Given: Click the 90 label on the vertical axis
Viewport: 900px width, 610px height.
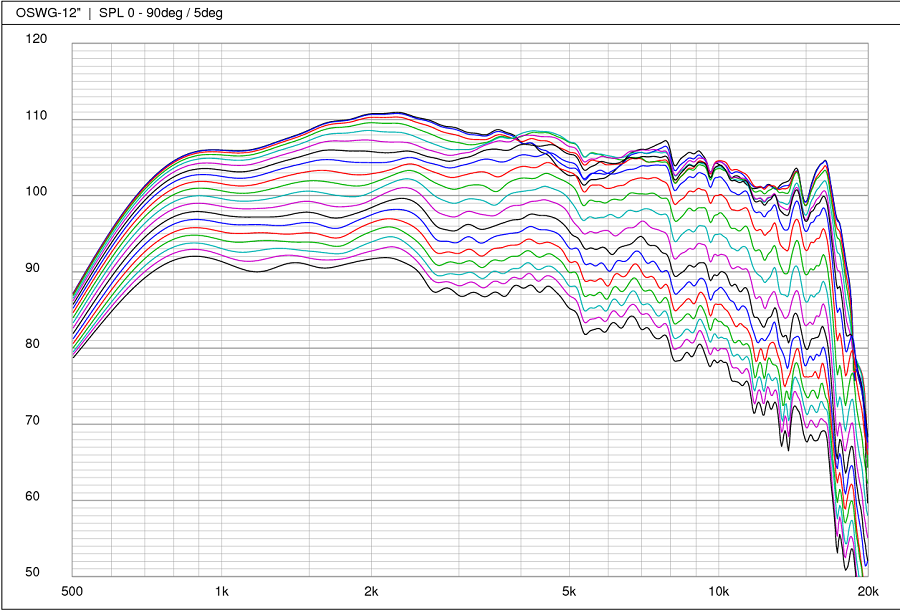Looking at the screenshot, I should coord(33,268).
